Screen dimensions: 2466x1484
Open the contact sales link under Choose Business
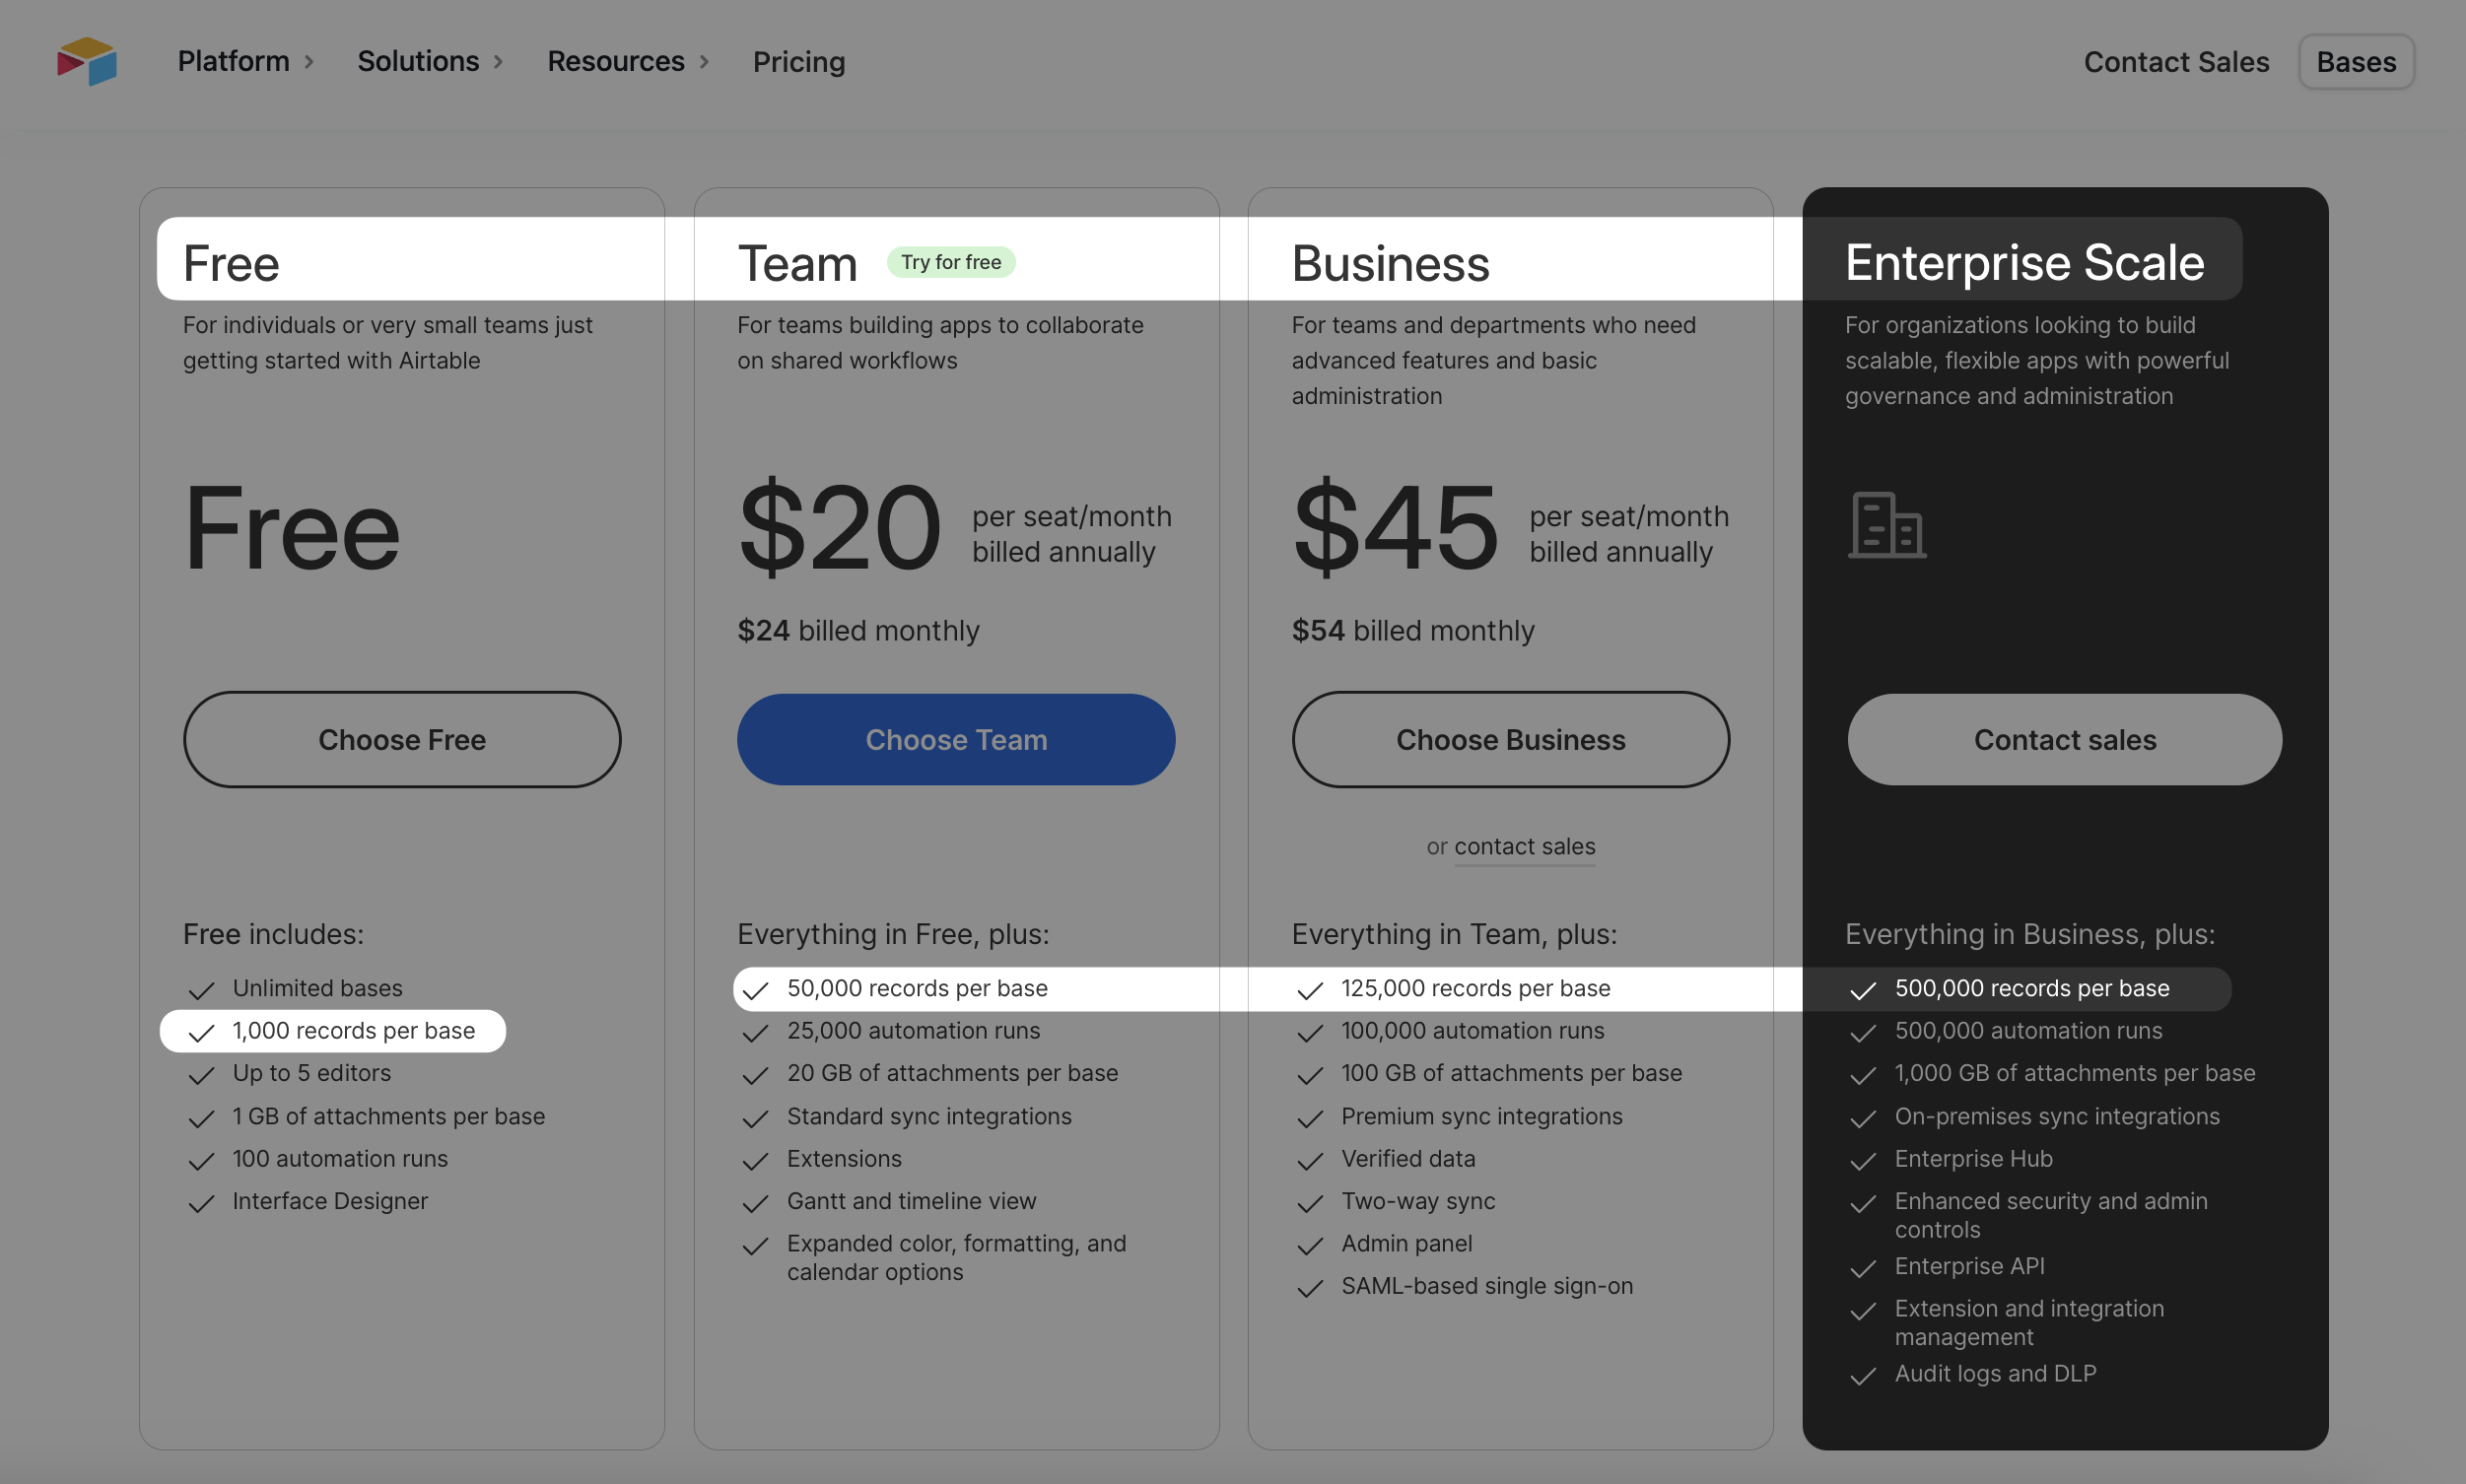[1524, 846]
